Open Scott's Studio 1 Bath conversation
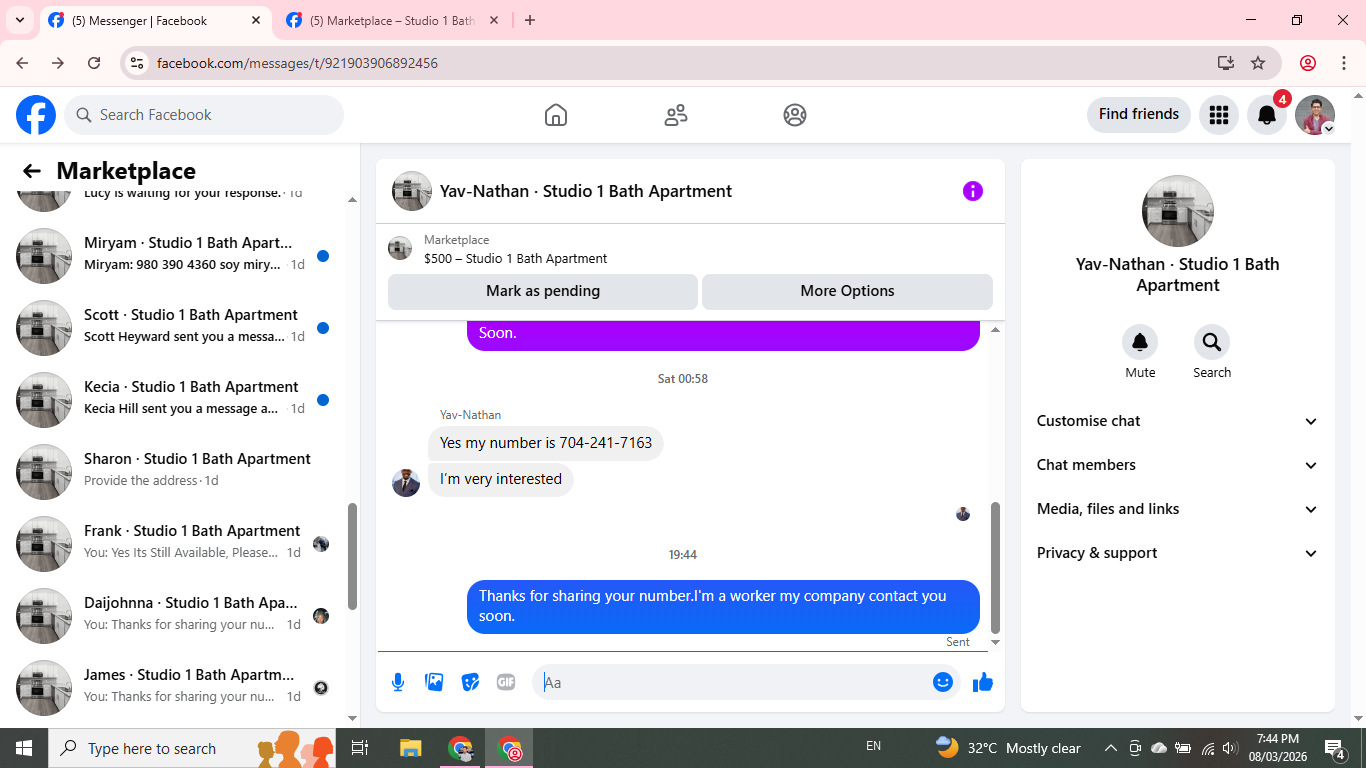 coord(176,328)
